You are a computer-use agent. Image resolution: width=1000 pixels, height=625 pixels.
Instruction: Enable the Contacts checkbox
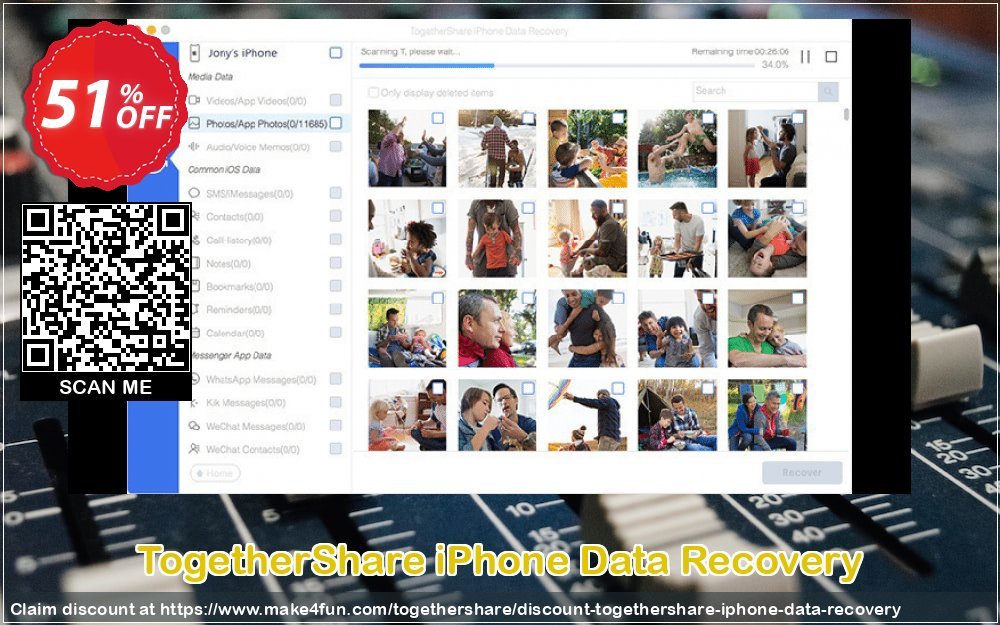tap(335, 216)
